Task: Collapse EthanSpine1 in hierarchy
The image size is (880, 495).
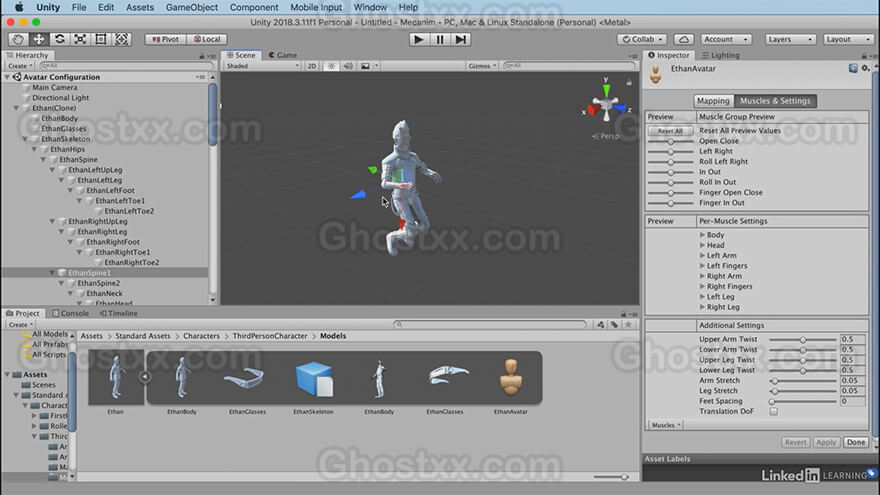Action: point(52,273)
